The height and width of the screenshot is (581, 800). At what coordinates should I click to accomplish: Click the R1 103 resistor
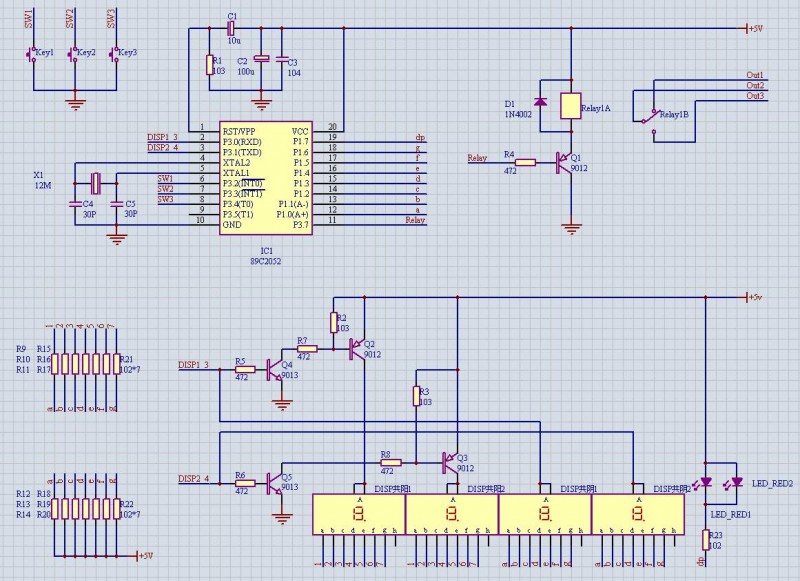click(209, 65)
